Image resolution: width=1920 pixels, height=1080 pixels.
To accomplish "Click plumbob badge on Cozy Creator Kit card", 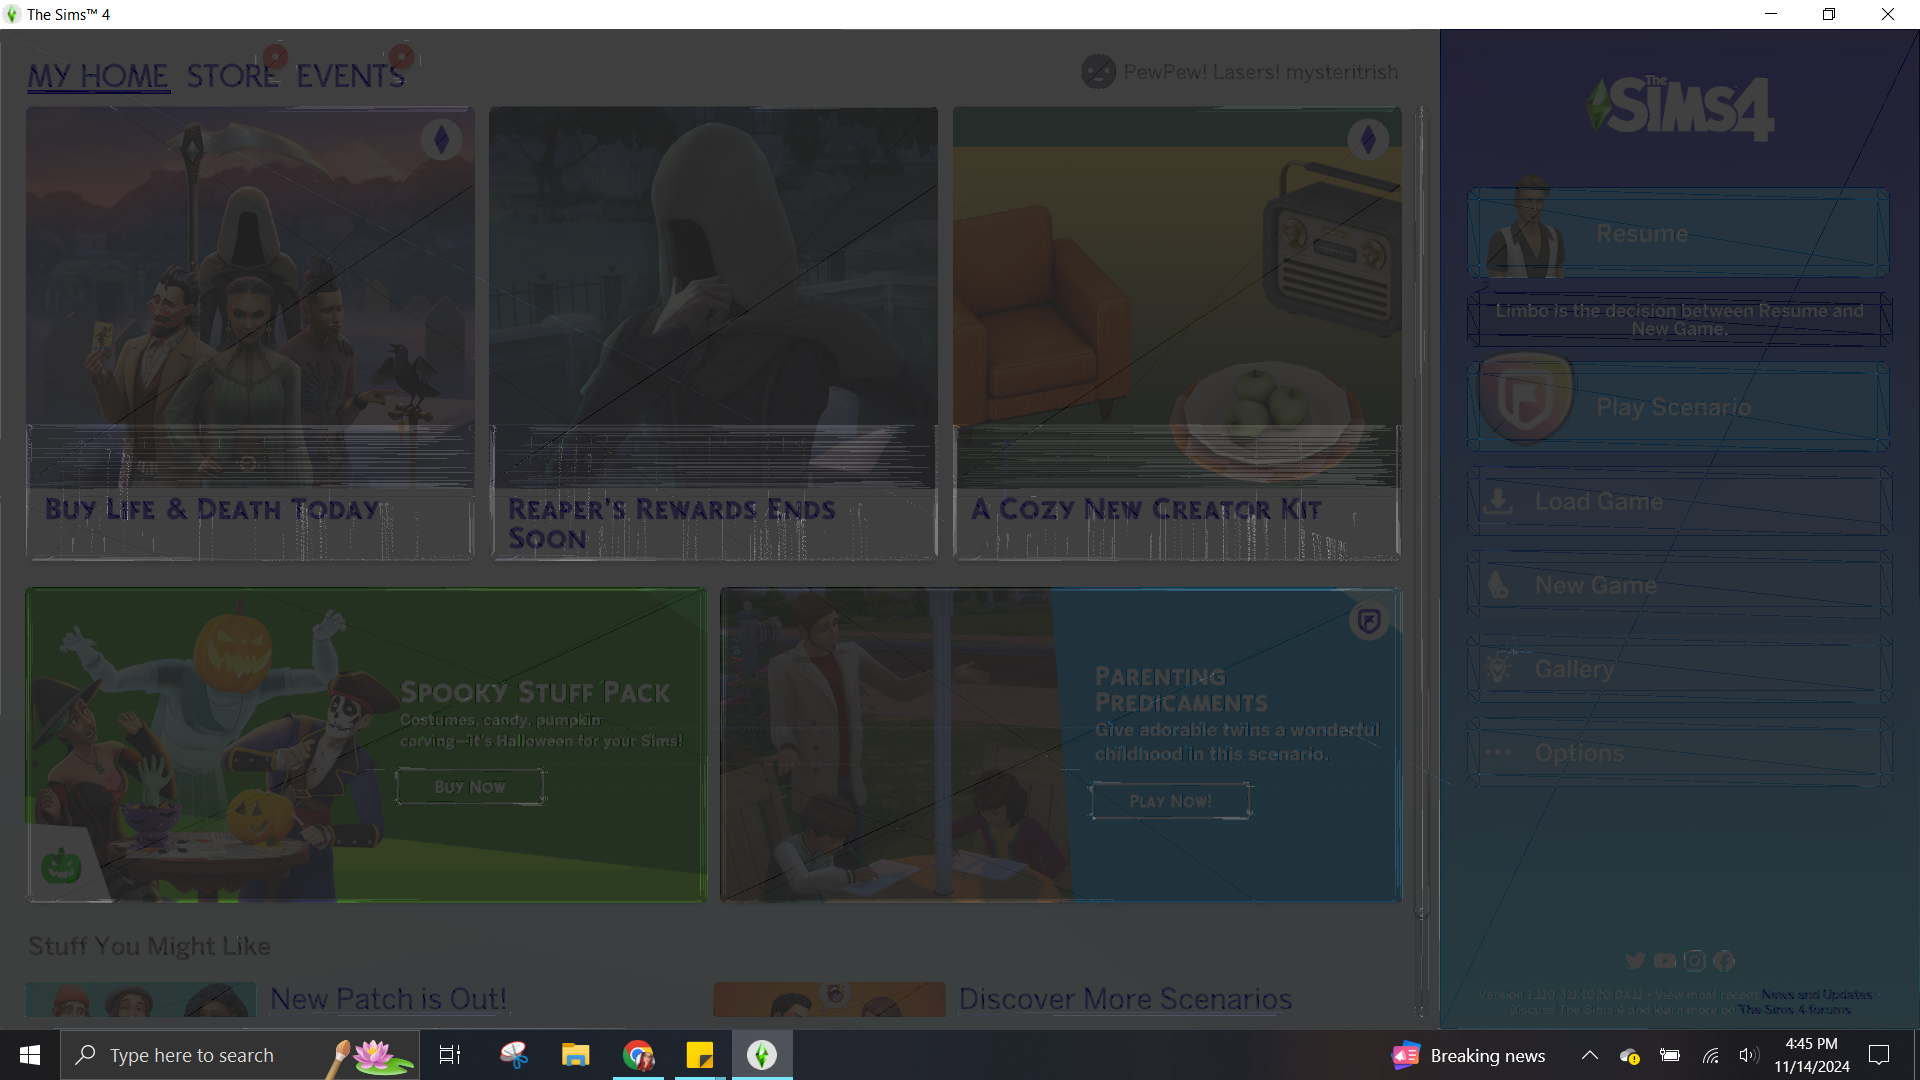I will (x=1368, y=140).
